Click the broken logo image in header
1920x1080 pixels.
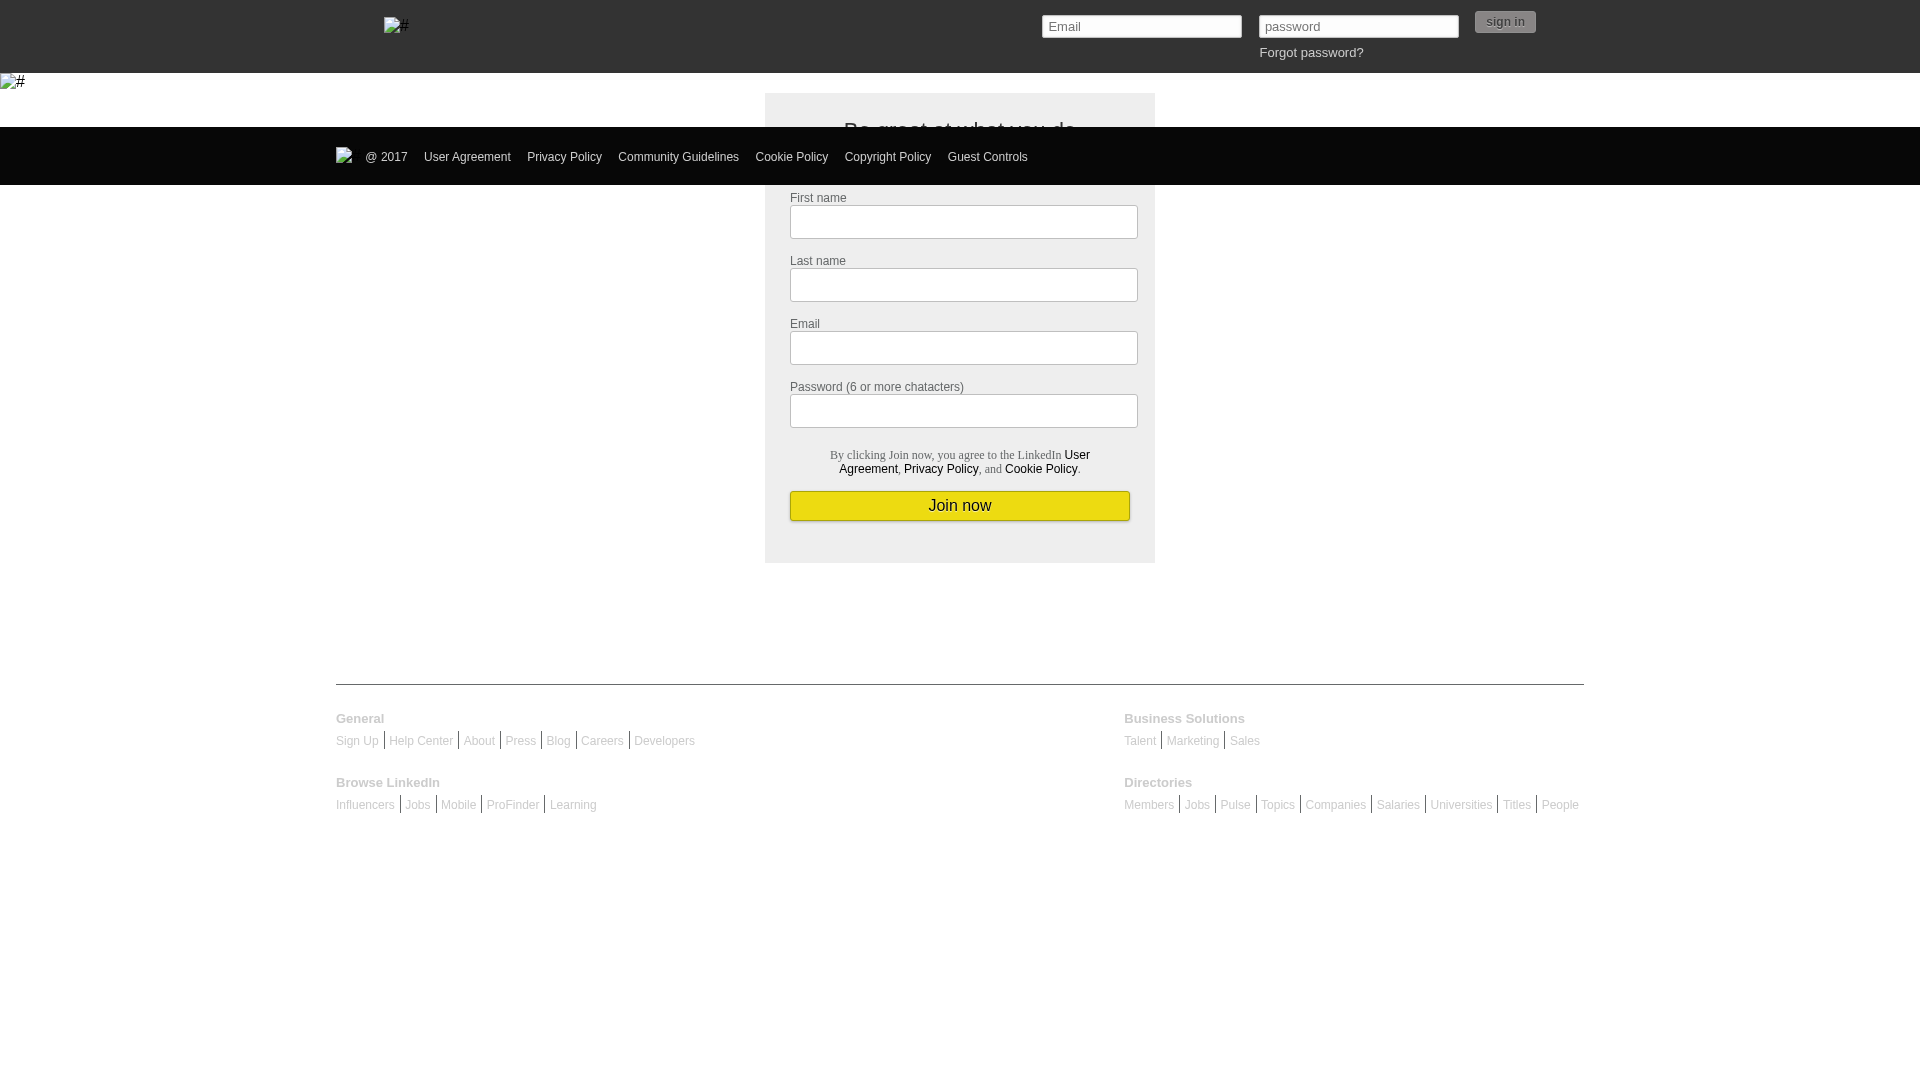point(396,26)
